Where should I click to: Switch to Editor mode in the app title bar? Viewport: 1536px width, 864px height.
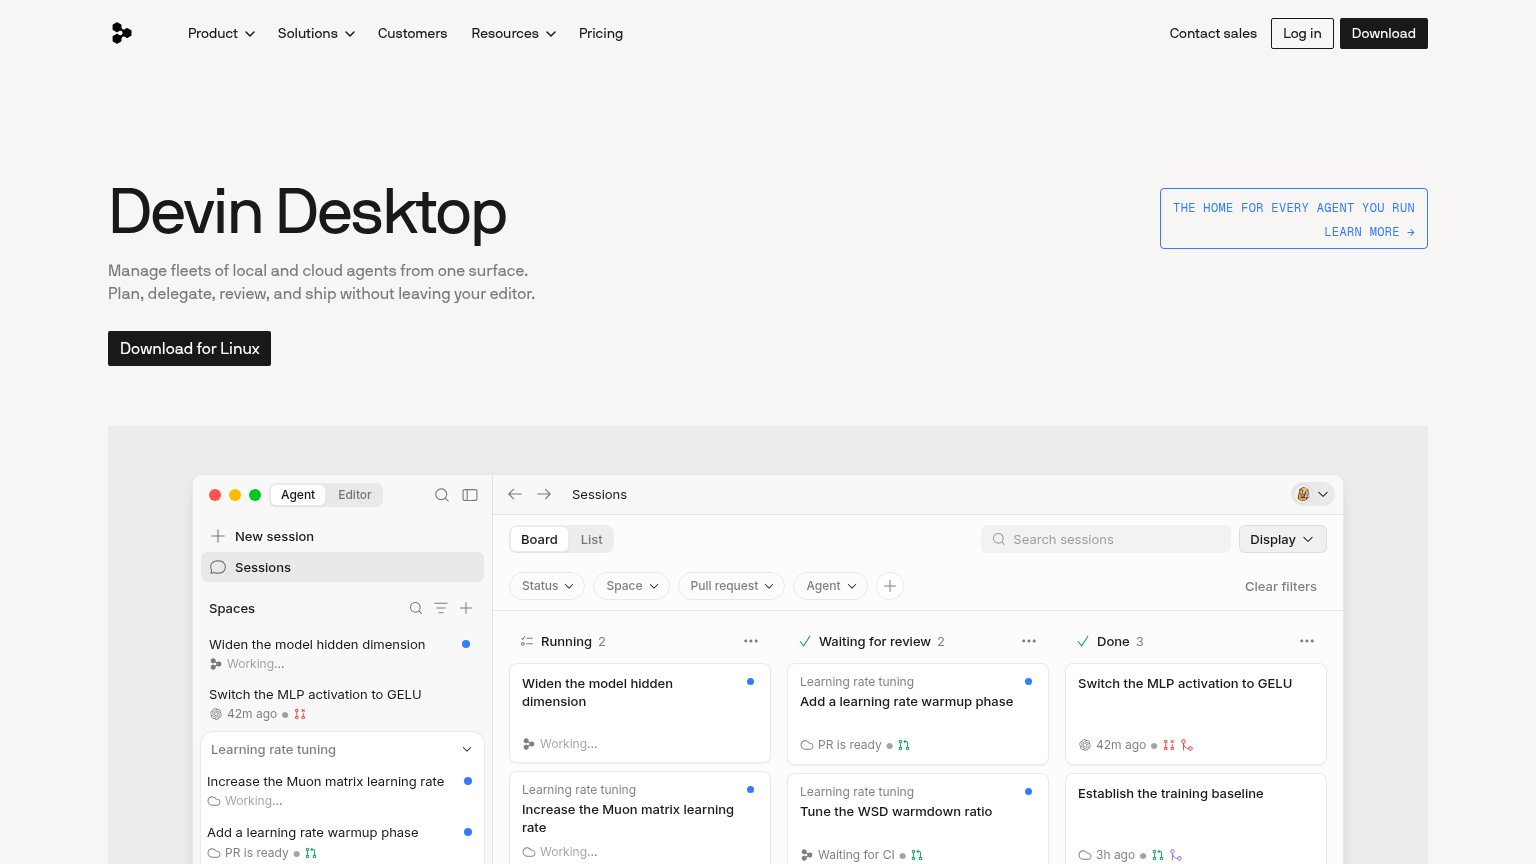354,495
